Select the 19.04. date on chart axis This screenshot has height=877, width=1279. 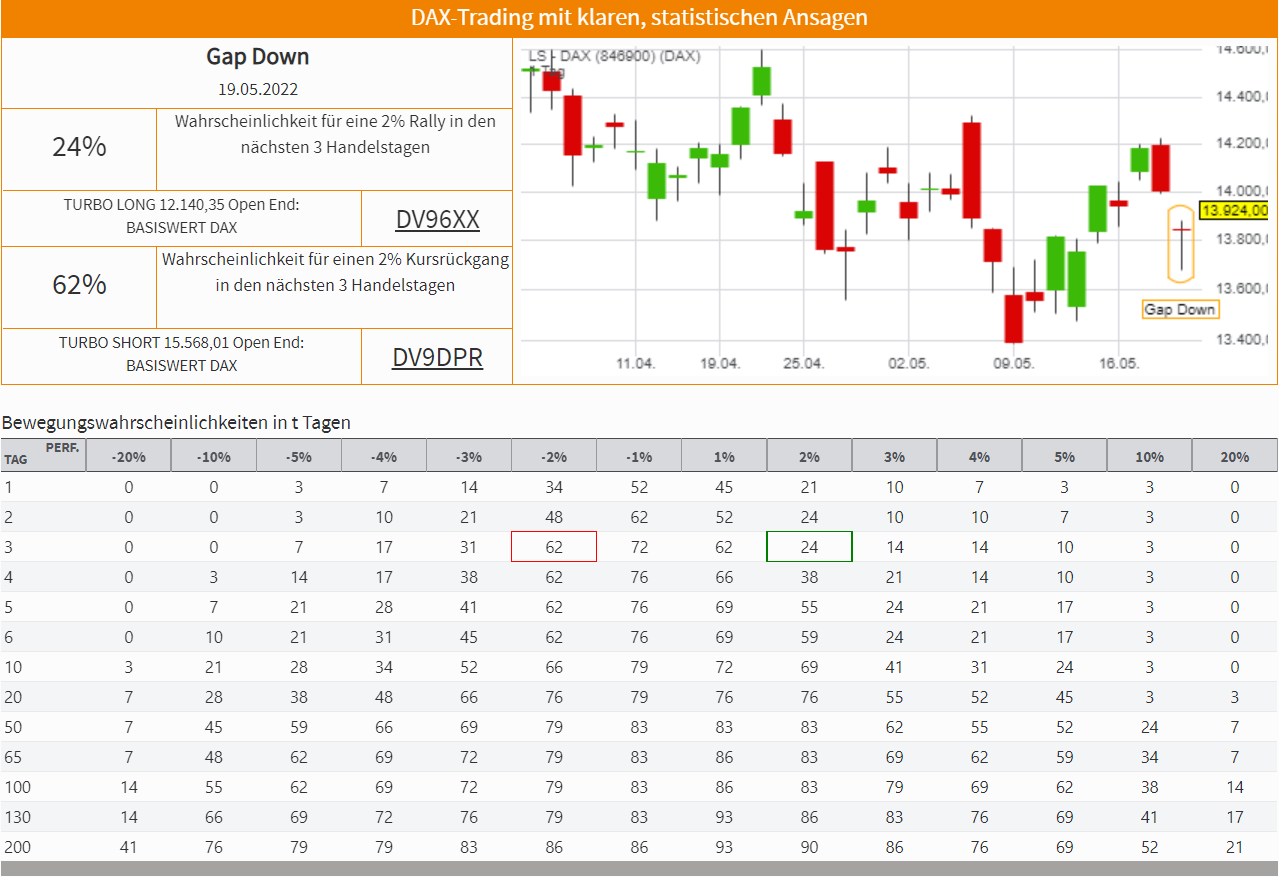coord(720,364)
